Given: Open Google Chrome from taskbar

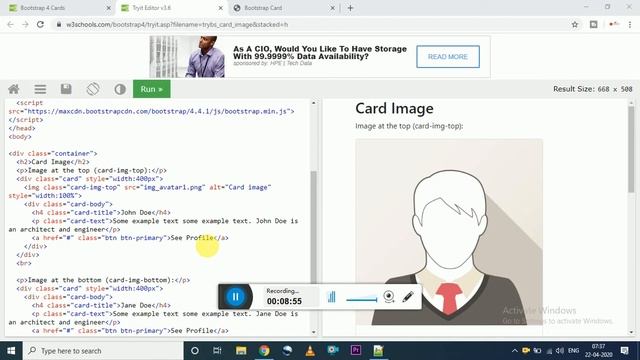Looking at the screenshot, I should 264,351.
